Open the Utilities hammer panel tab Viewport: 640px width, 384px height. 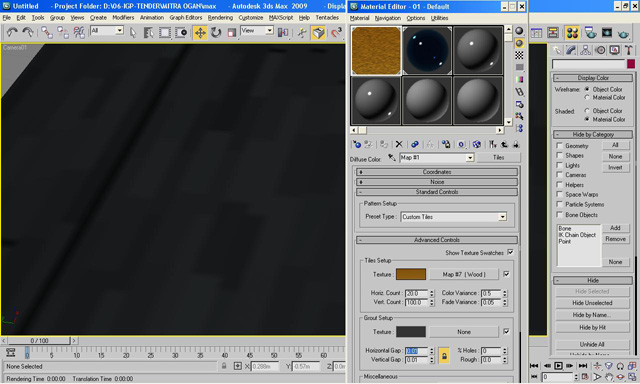(629, 50)
